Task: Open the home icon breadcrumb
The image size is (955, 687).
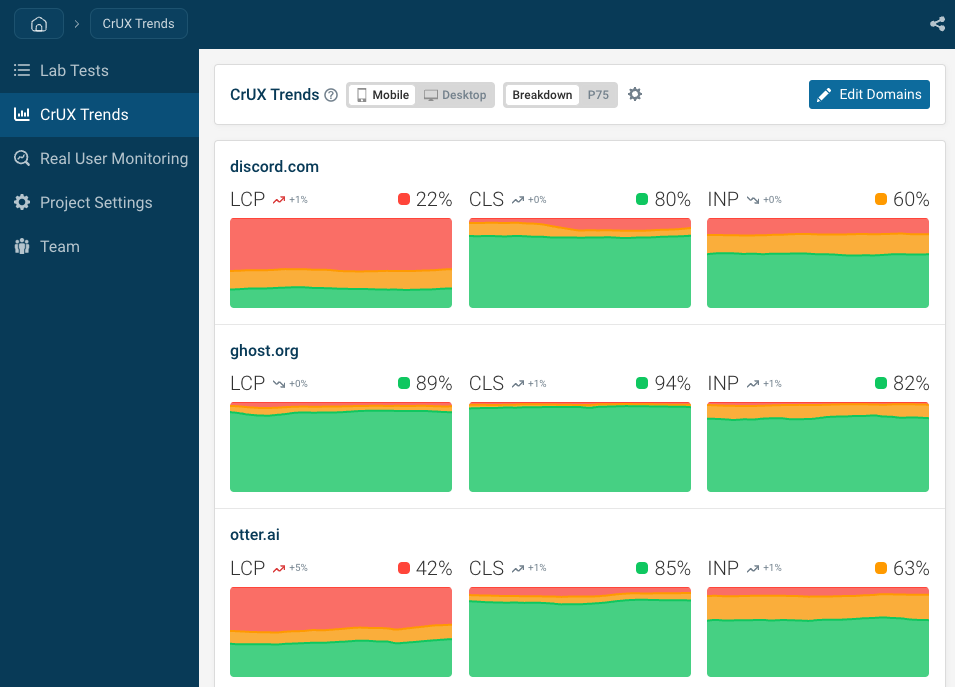Action: (39, 24)
